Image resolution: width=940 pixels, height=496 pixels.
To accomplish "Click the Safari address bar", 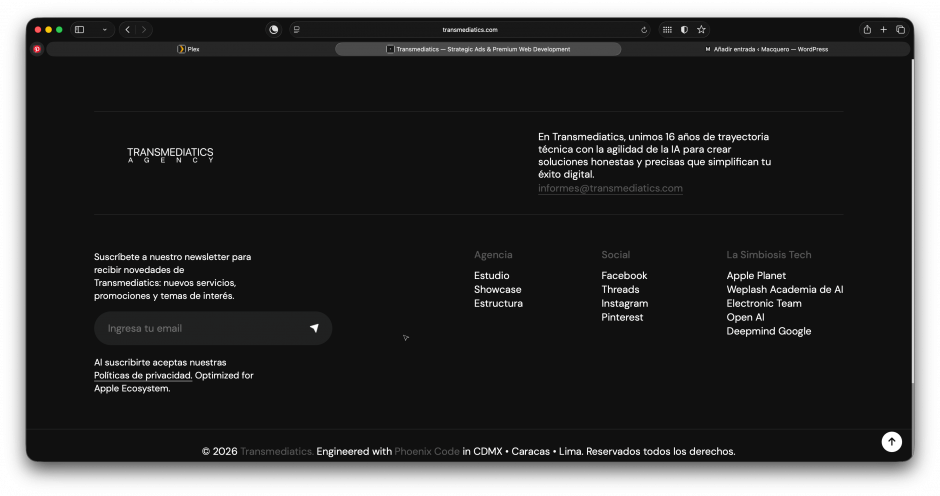I will (470, 30).
